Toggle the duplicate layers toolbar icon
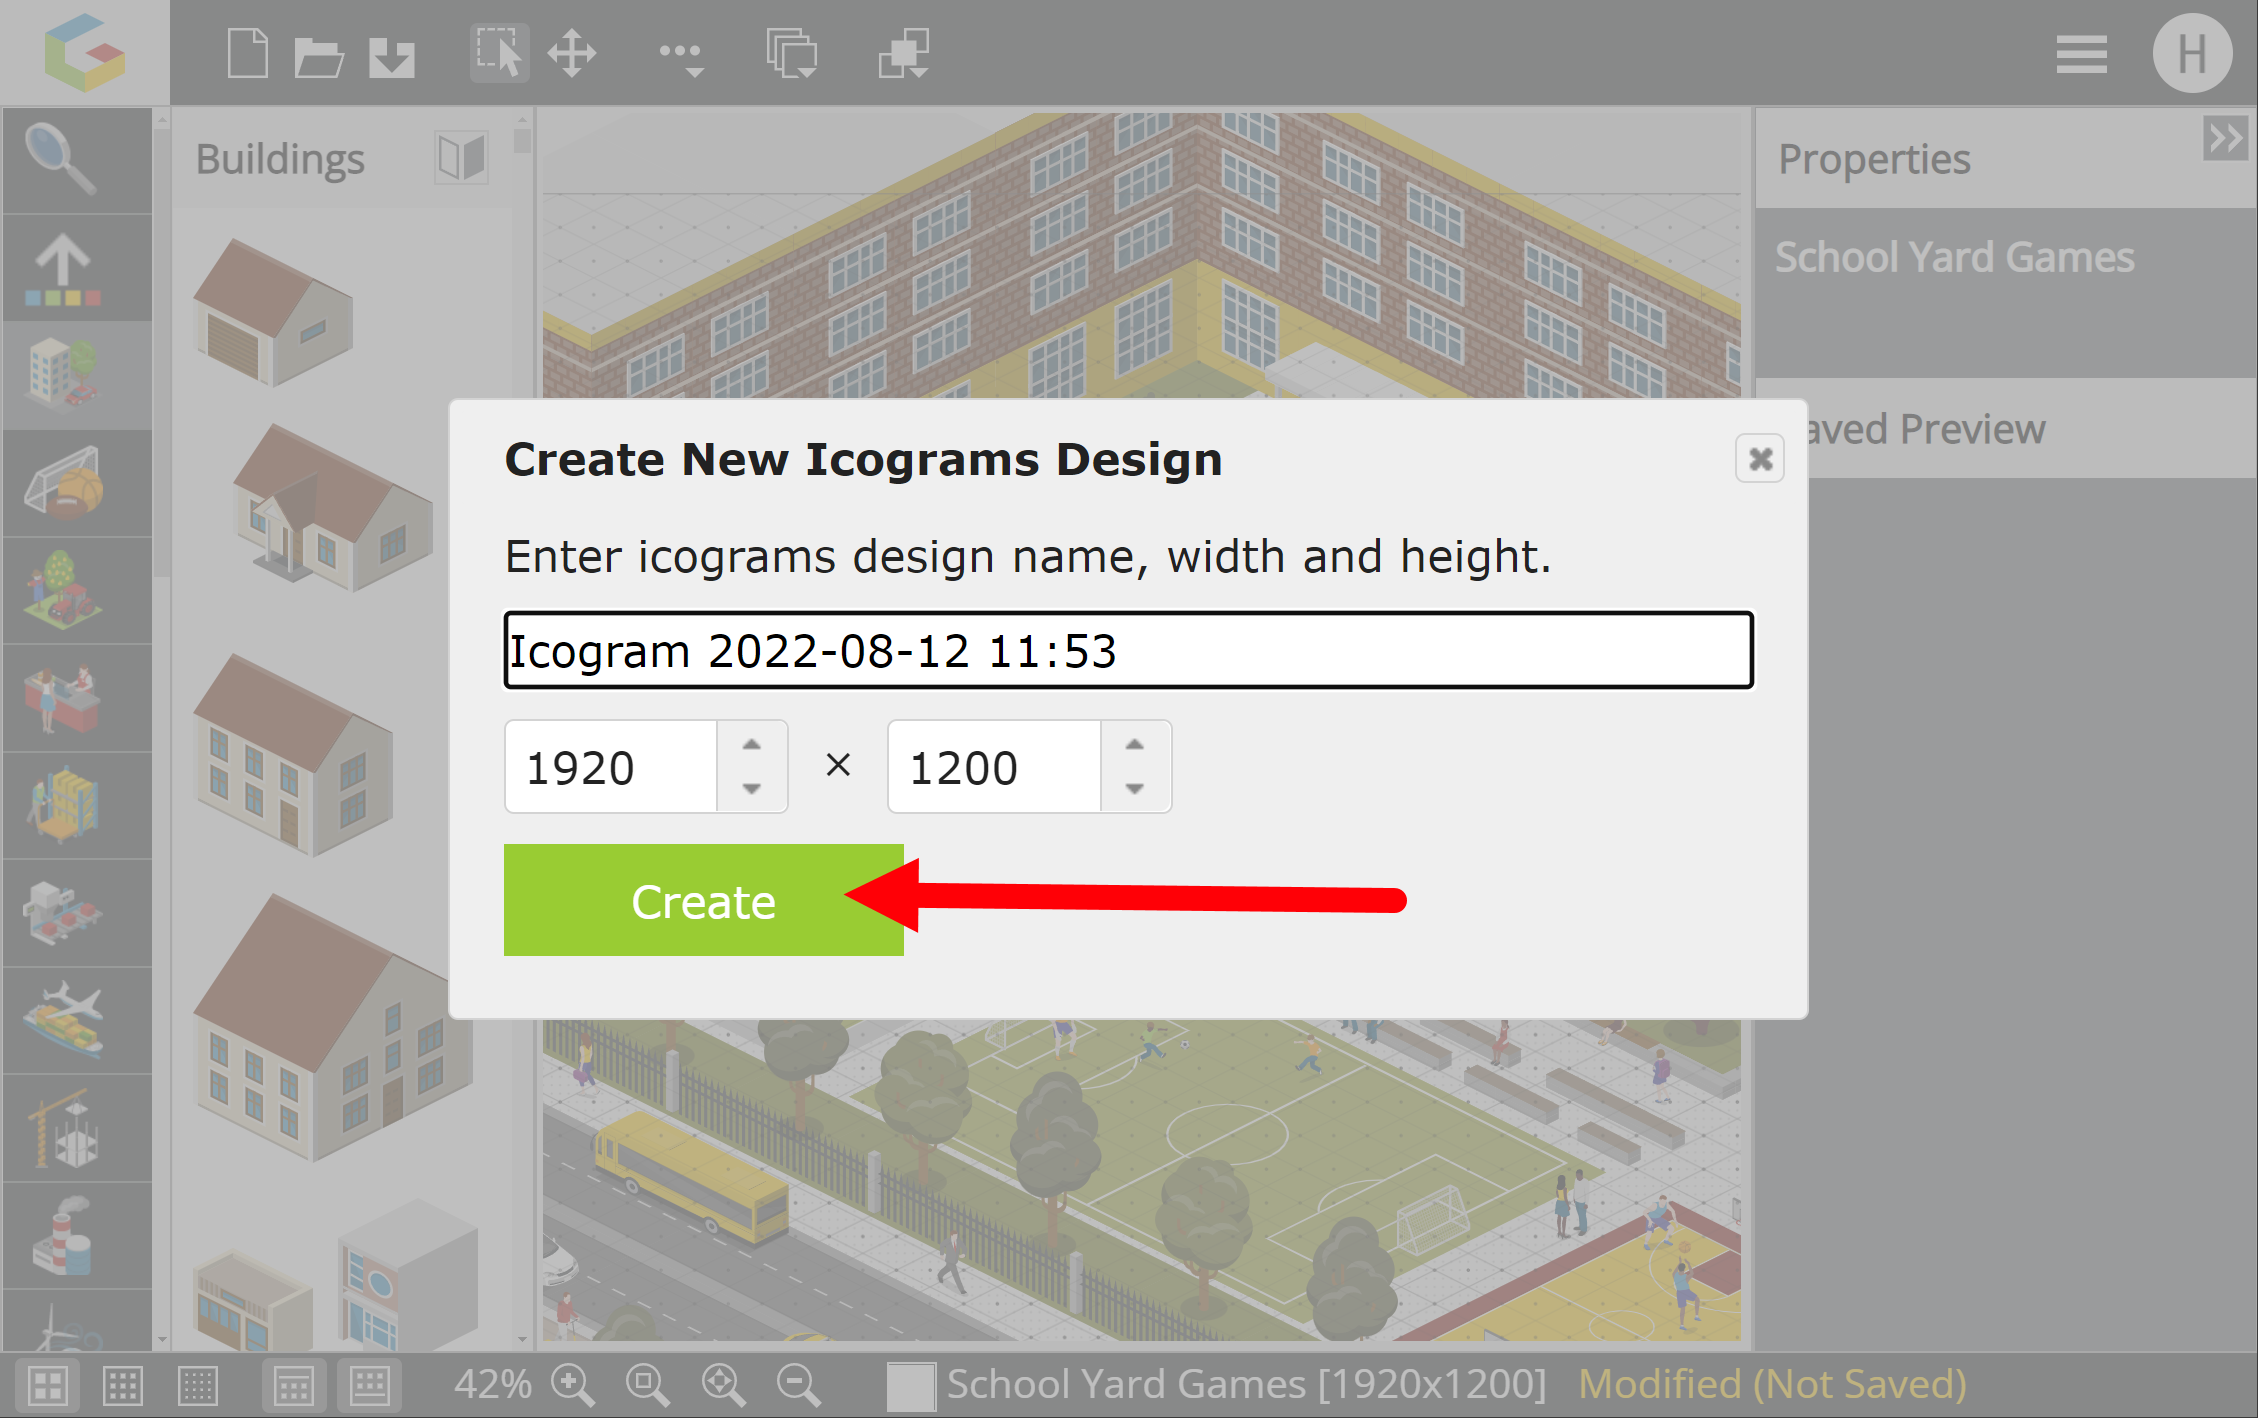 coord(792,54)
